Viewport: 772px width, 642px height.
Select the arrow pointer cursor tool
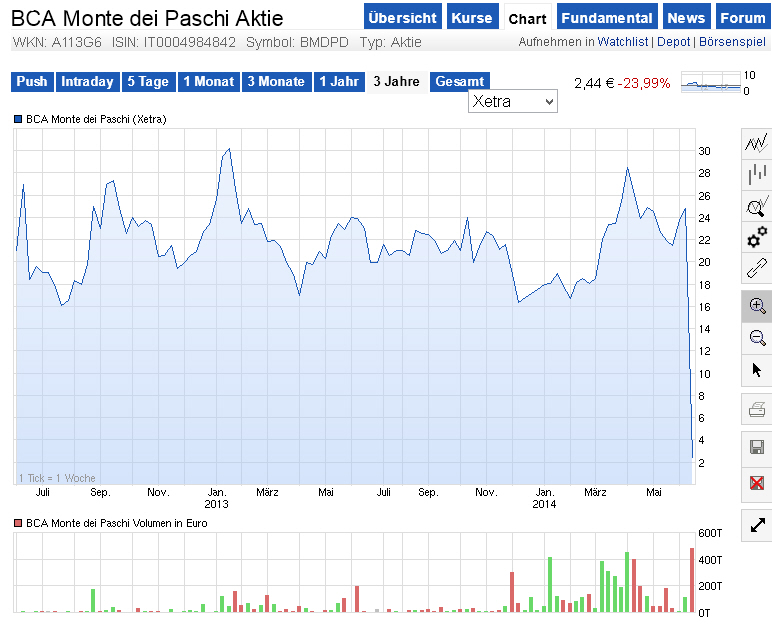click(757, 370)
